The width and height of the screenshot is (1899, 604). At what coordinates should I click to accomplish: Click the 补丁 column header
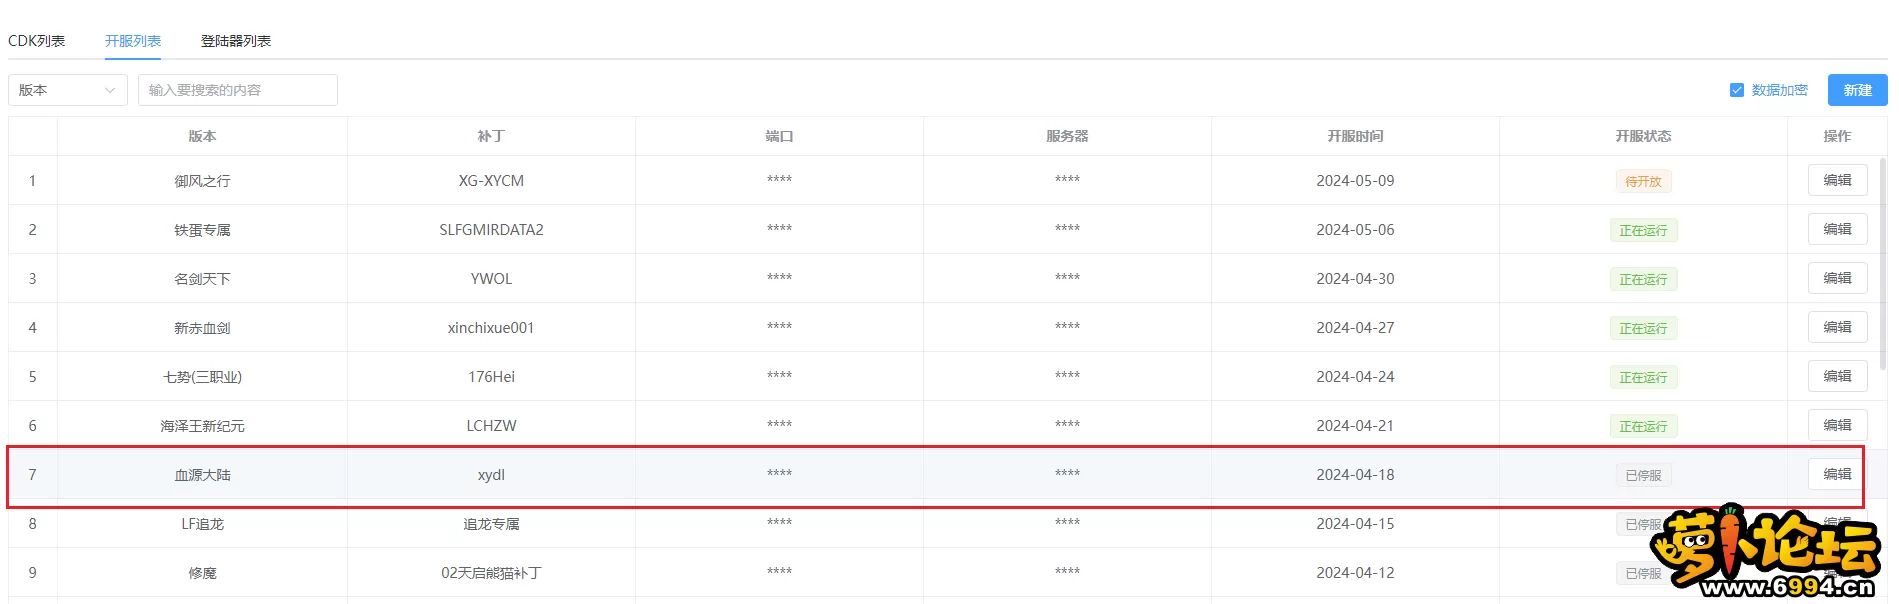point(491,136)
